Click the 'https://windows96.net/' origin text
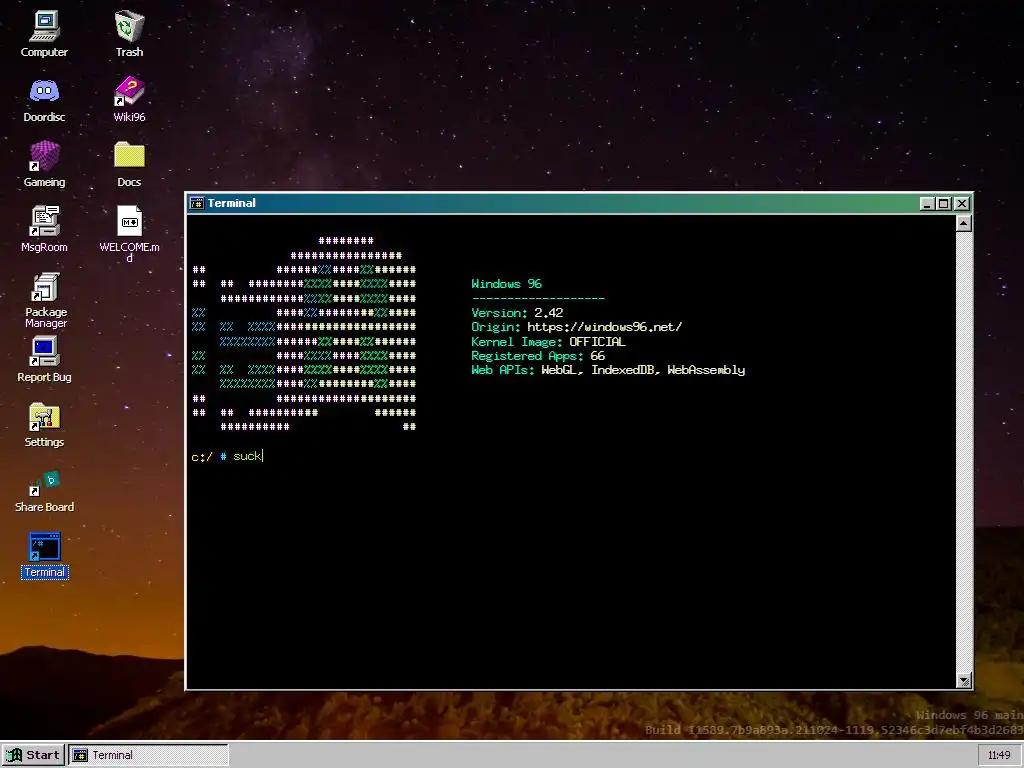This screenshot has height=768, width=1024. [x=605, y=327]
